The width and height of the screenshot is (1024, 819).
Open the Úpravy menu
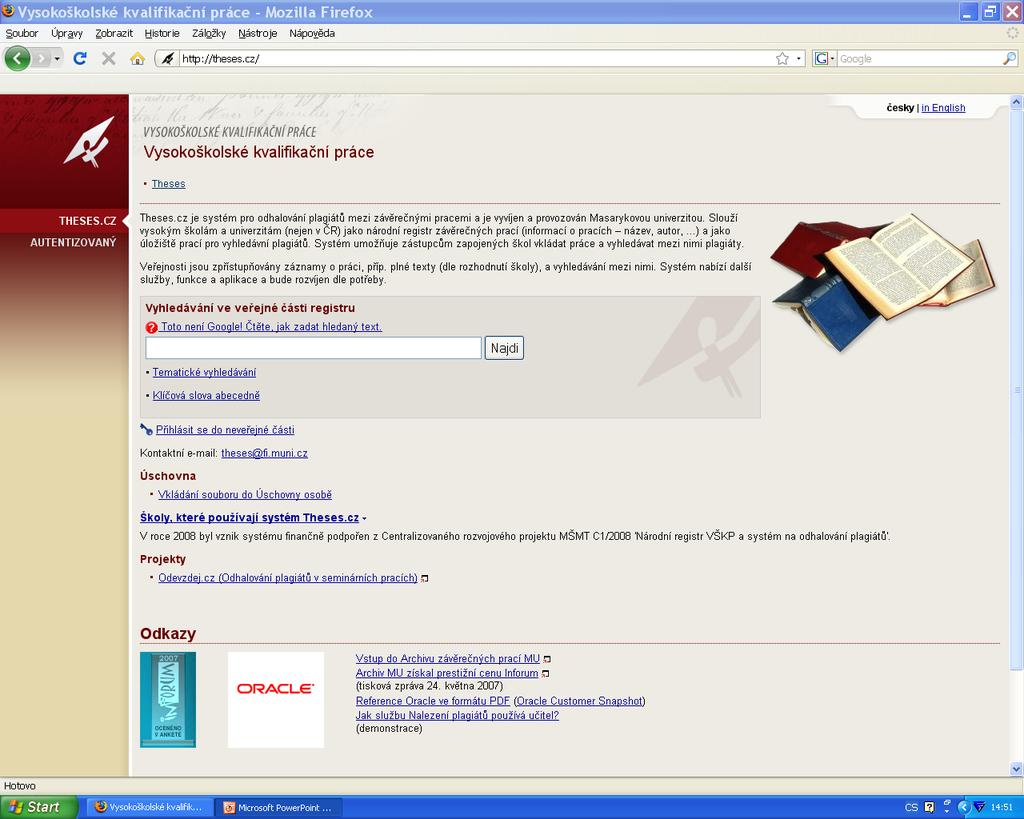(x=67, y=33)
